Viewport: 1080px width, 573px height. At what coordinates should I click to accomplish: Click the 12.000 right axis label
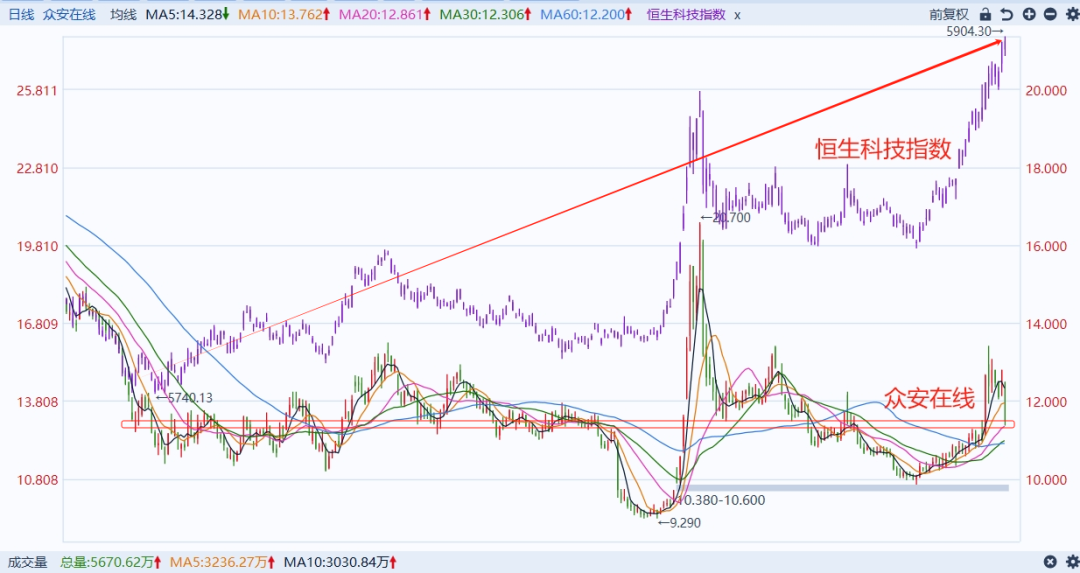coord(1046,402)
